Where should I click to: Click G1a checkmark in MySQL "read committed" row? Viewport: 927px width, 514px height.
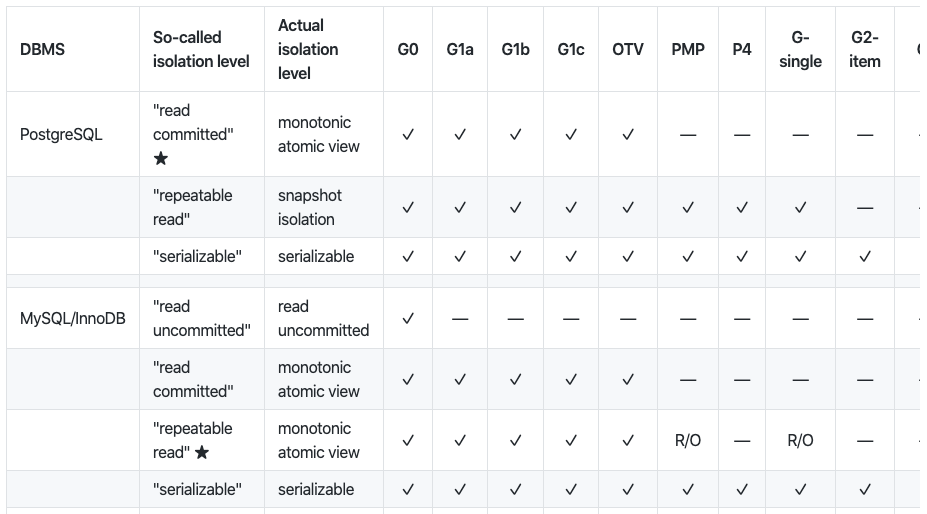460,380
